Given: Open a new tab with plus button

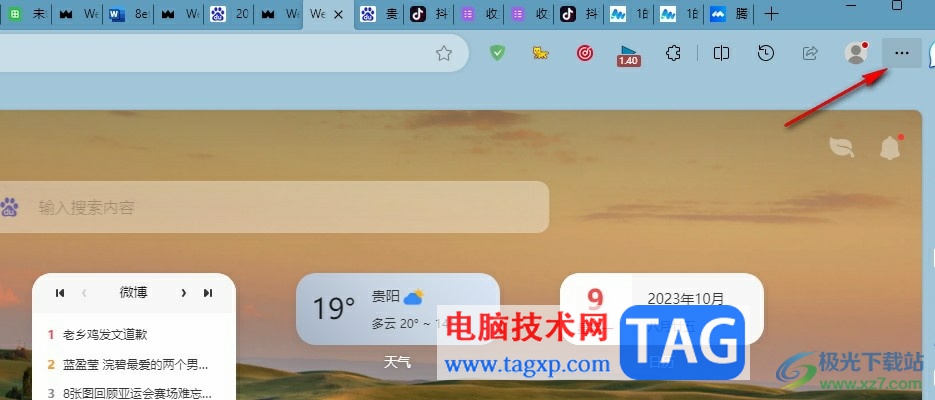Looking at the screenshot, I should (x=772, y=14).
